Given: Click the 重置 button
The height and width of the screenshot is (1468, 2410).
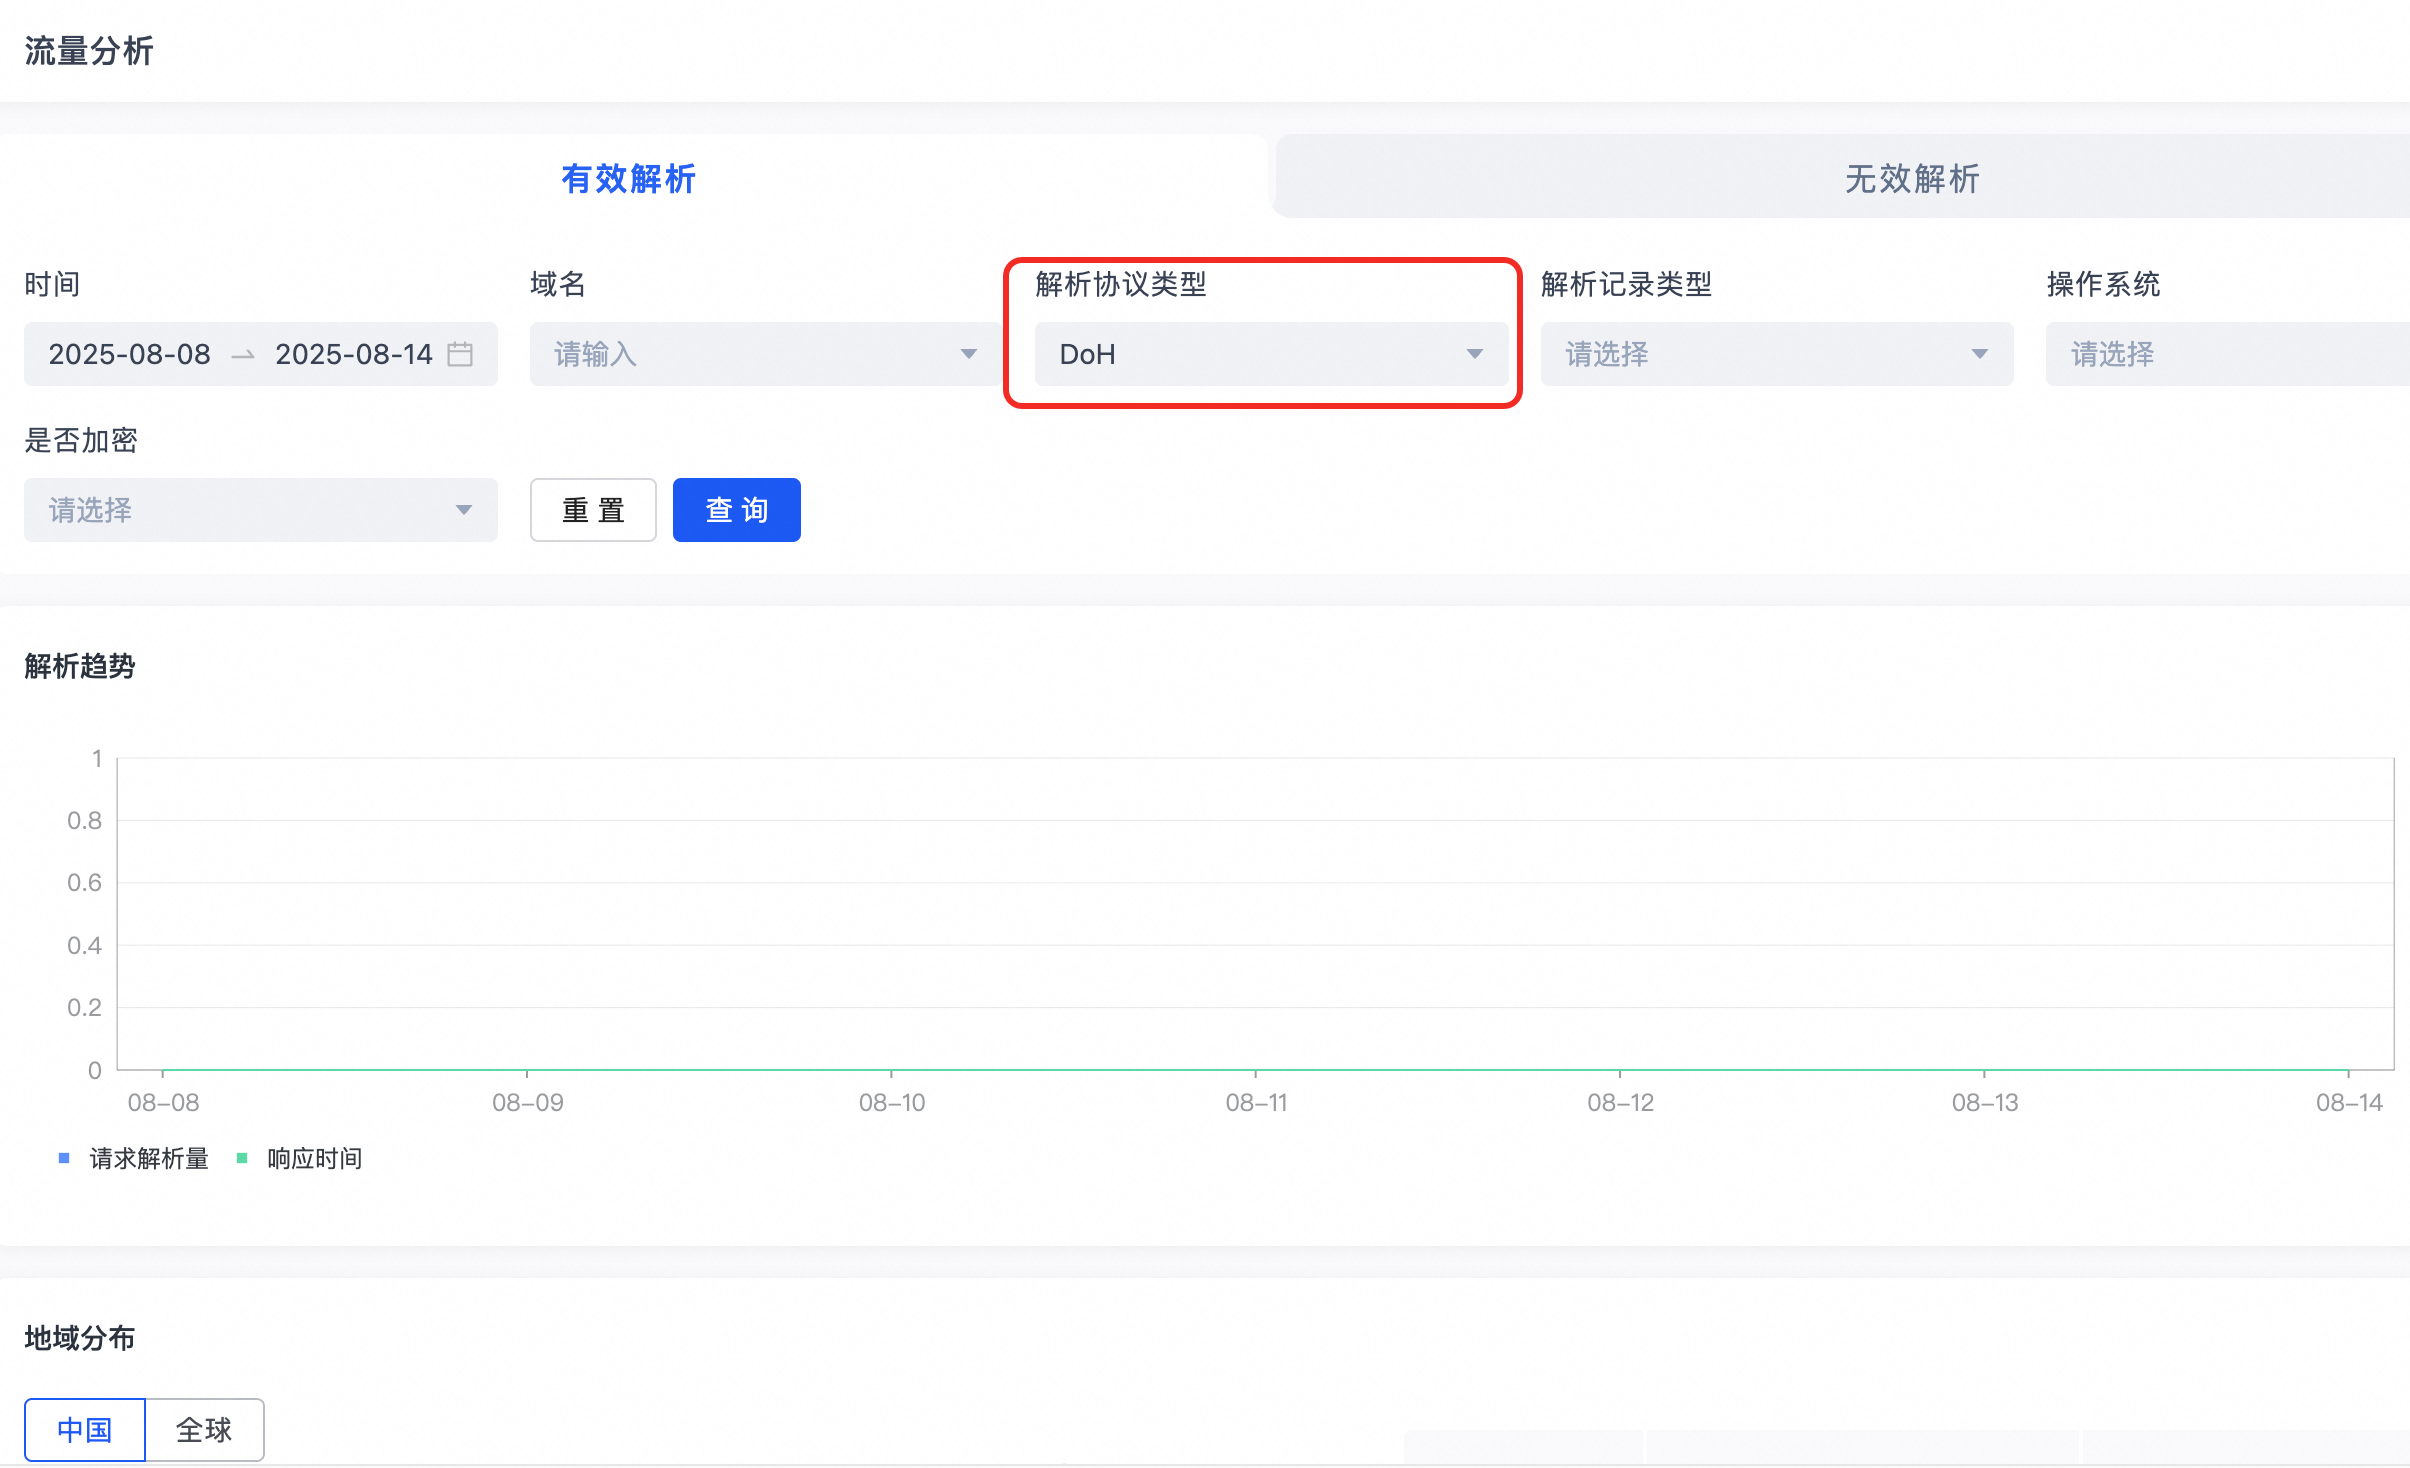Looking at the screenshot, I should tap(593, 510).
